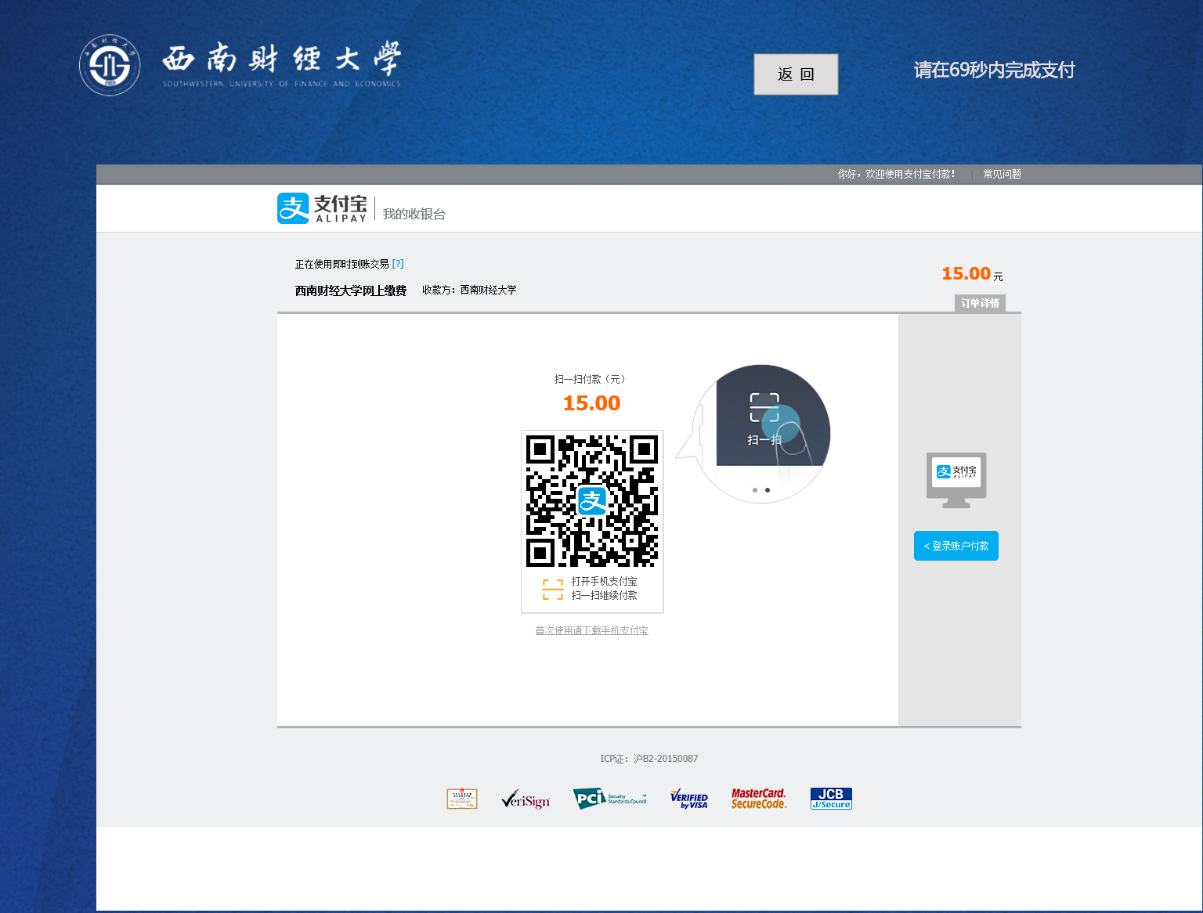This screenshot has height=913, width=1203.
Task: Click the Alipay QR code
Action: 592,500
